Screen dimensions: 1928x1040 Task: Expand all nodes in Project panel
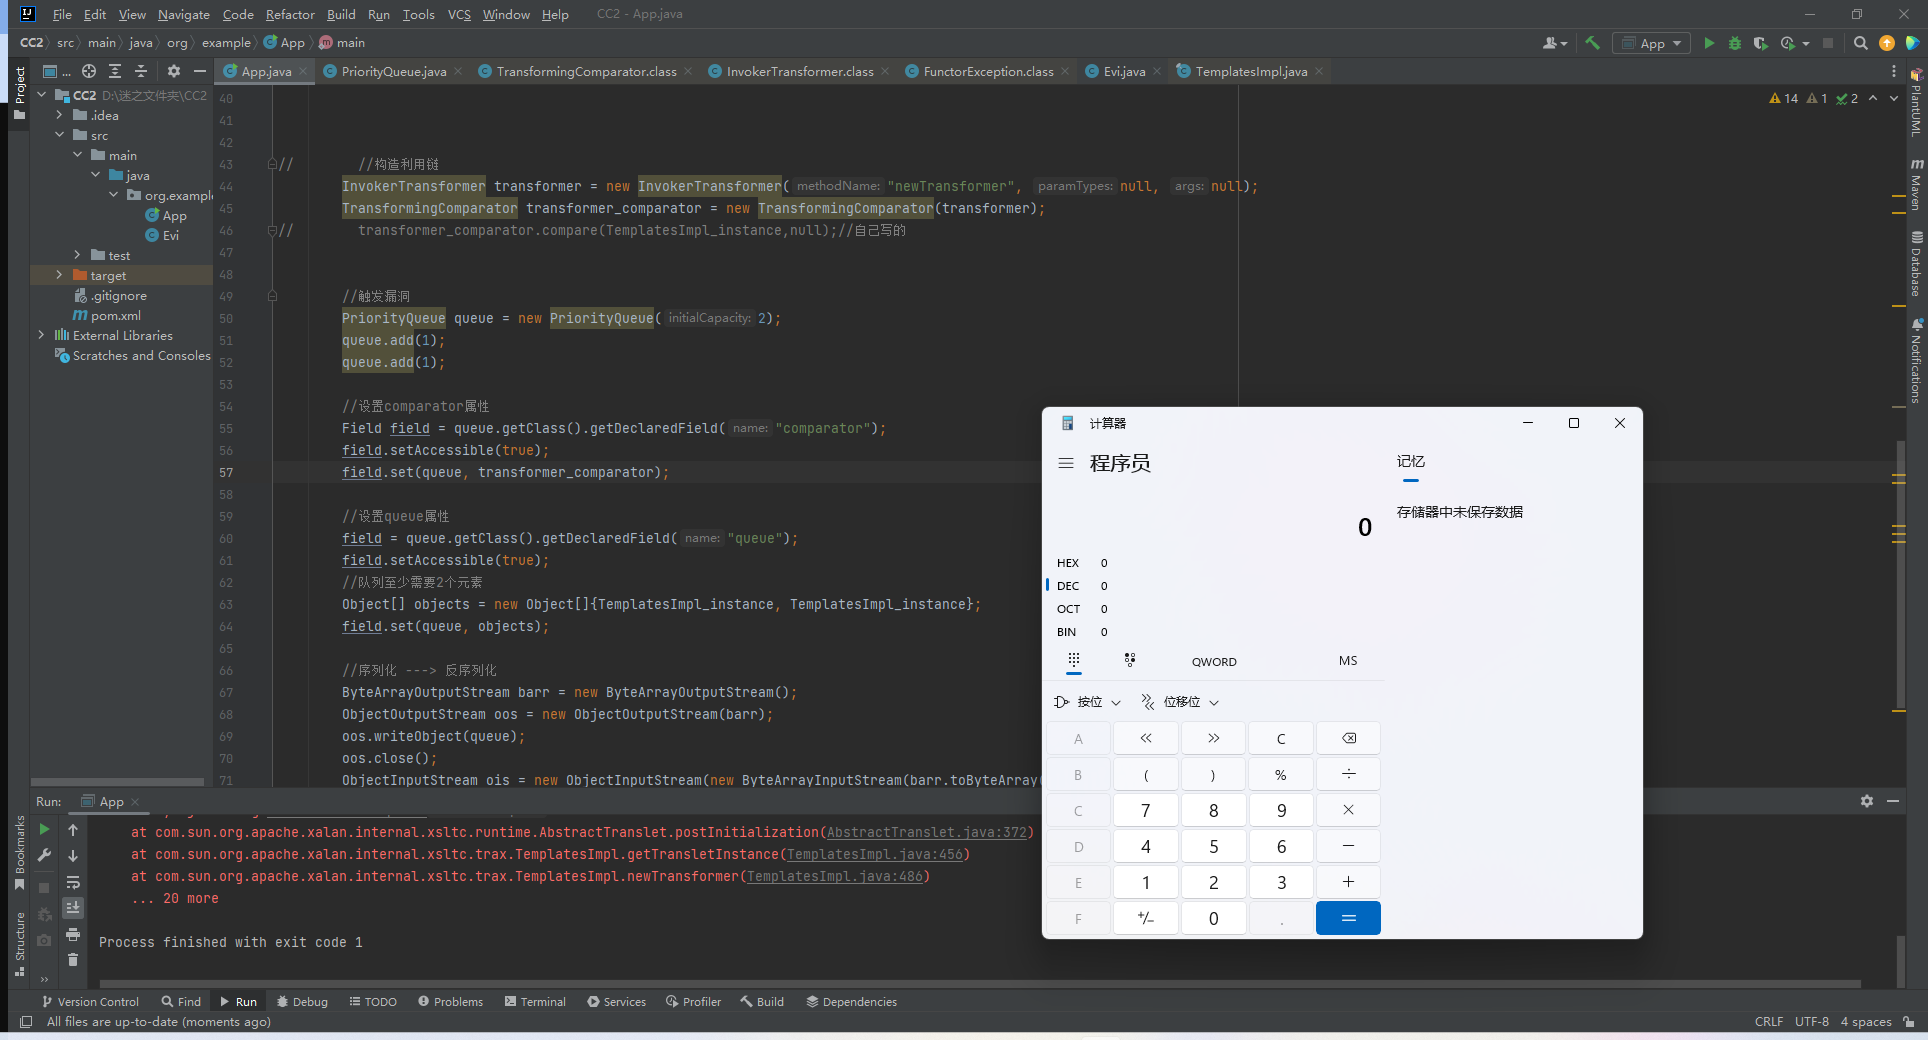pos(115,71)
